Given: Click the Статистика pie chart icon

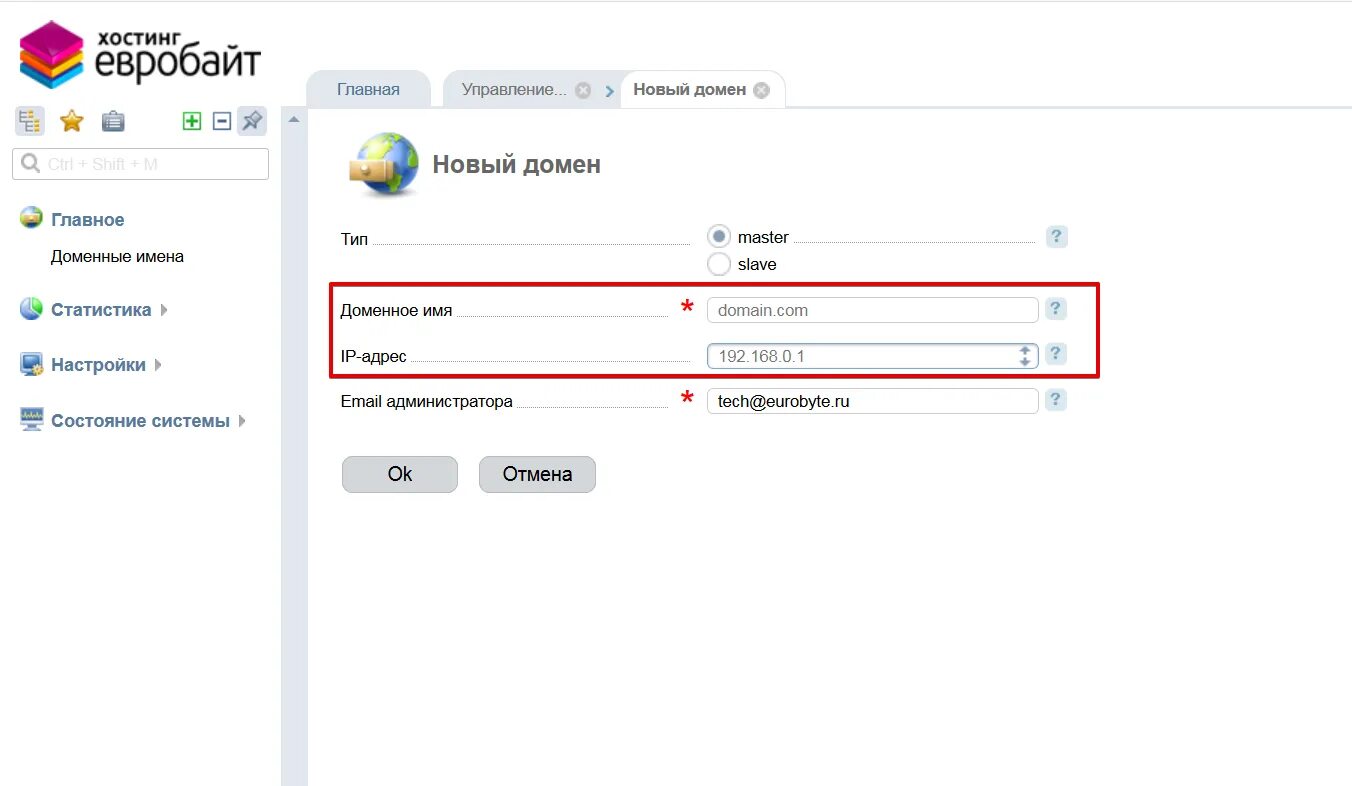Looking at the screenshot, I should coord(31,308).
